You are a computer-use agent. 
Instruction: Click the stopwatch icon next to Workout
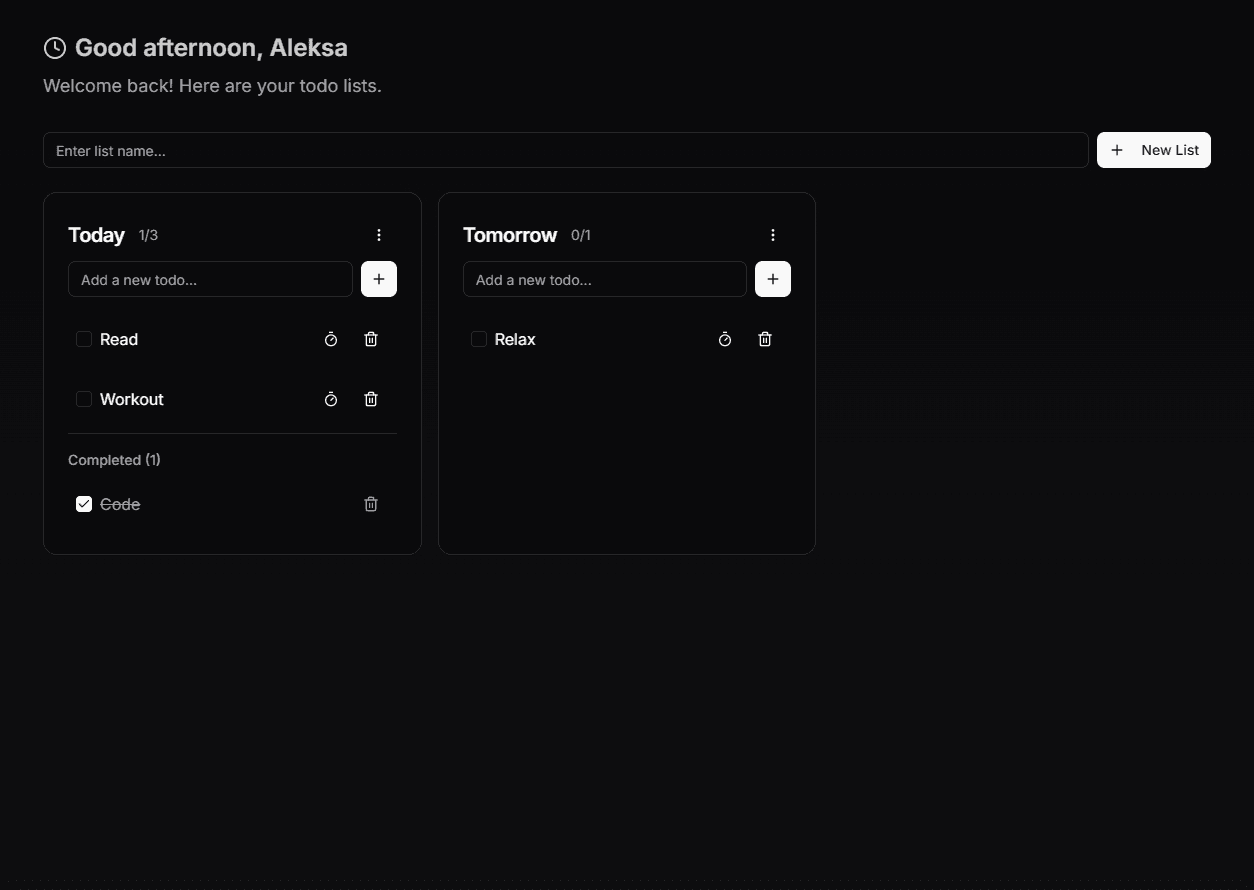331,399
